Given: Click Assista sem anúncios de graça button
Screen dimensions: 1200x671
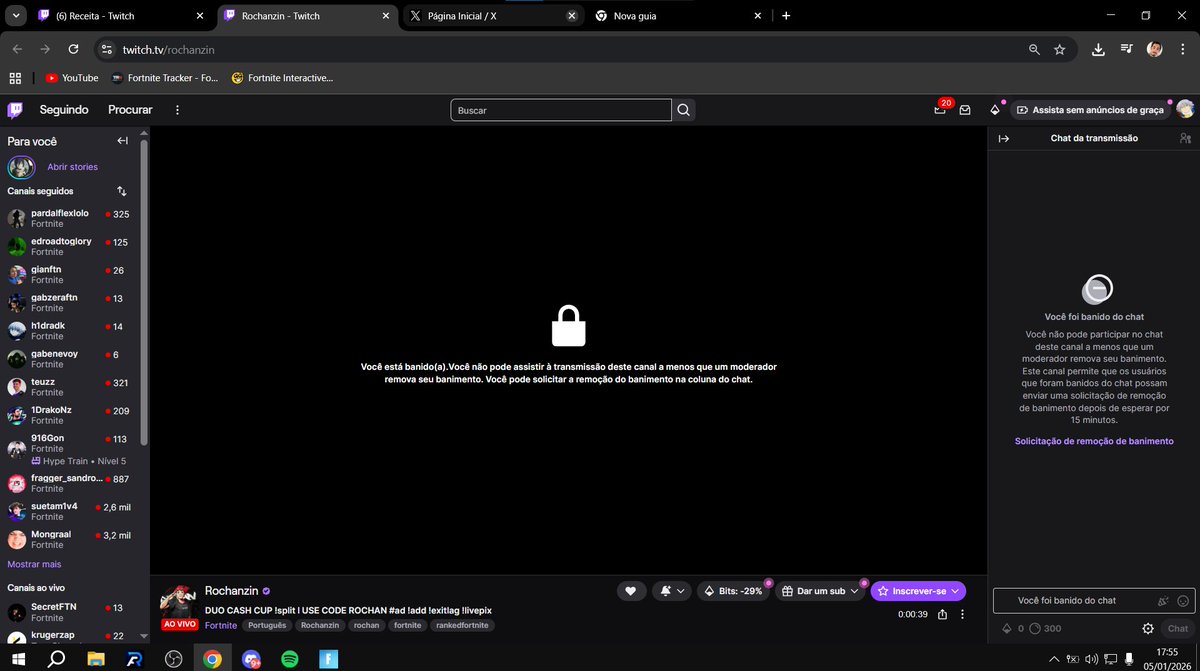Looking at the screenshot, I should pos(1090,110).
